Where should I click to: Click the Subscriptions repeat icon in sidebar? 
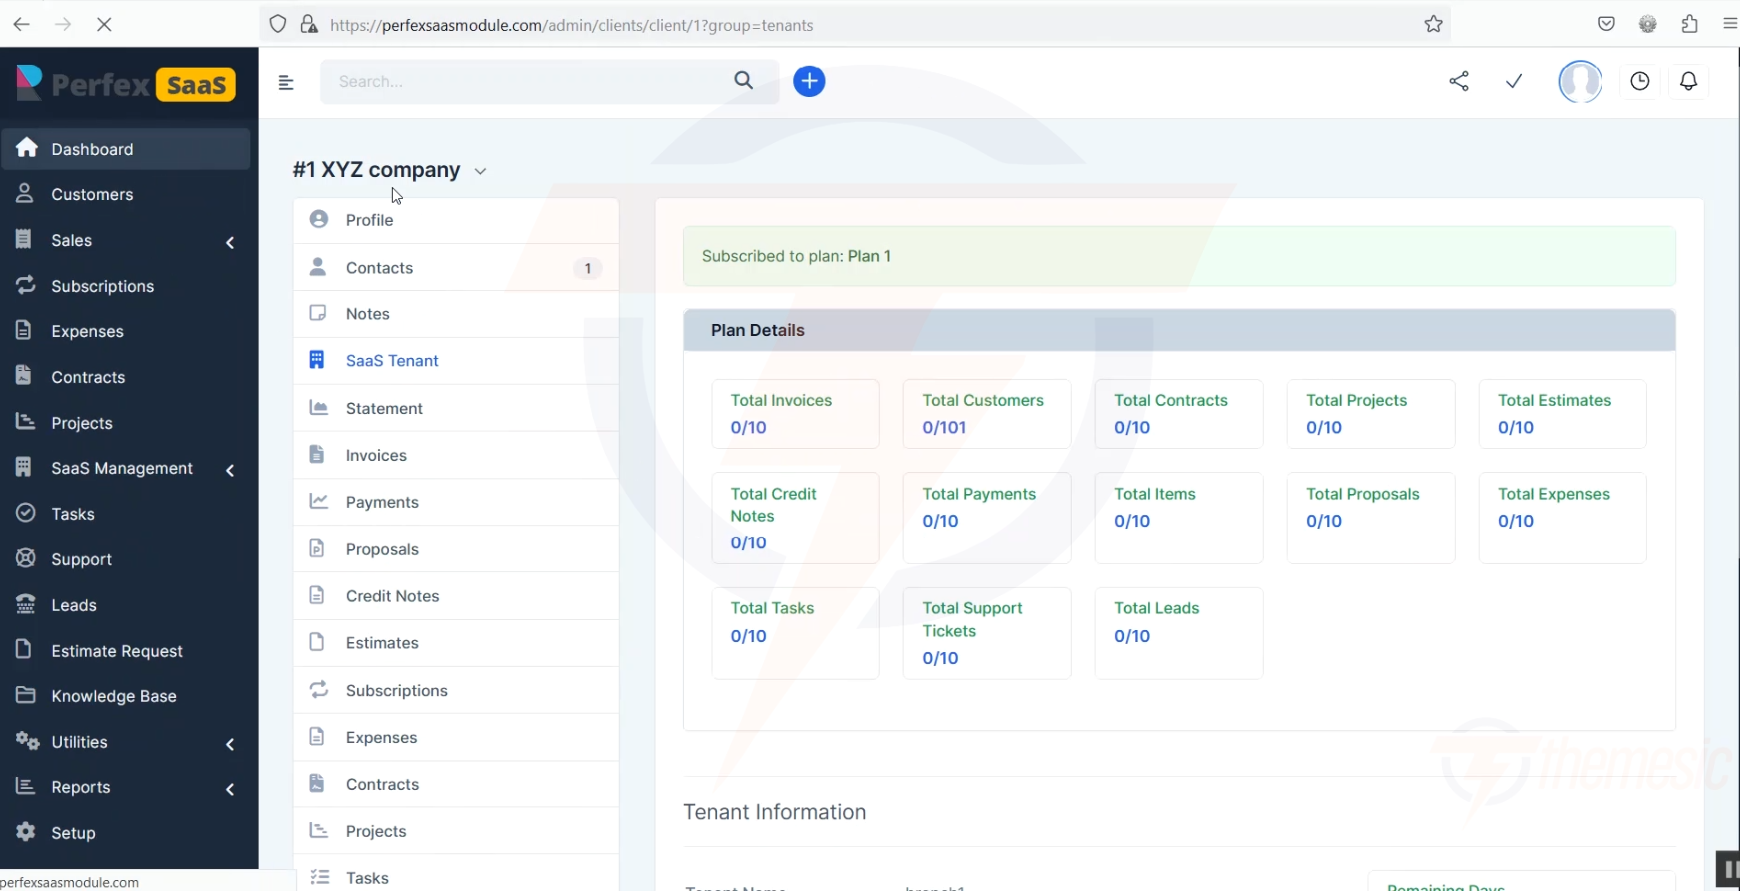[x=25, y=285]
